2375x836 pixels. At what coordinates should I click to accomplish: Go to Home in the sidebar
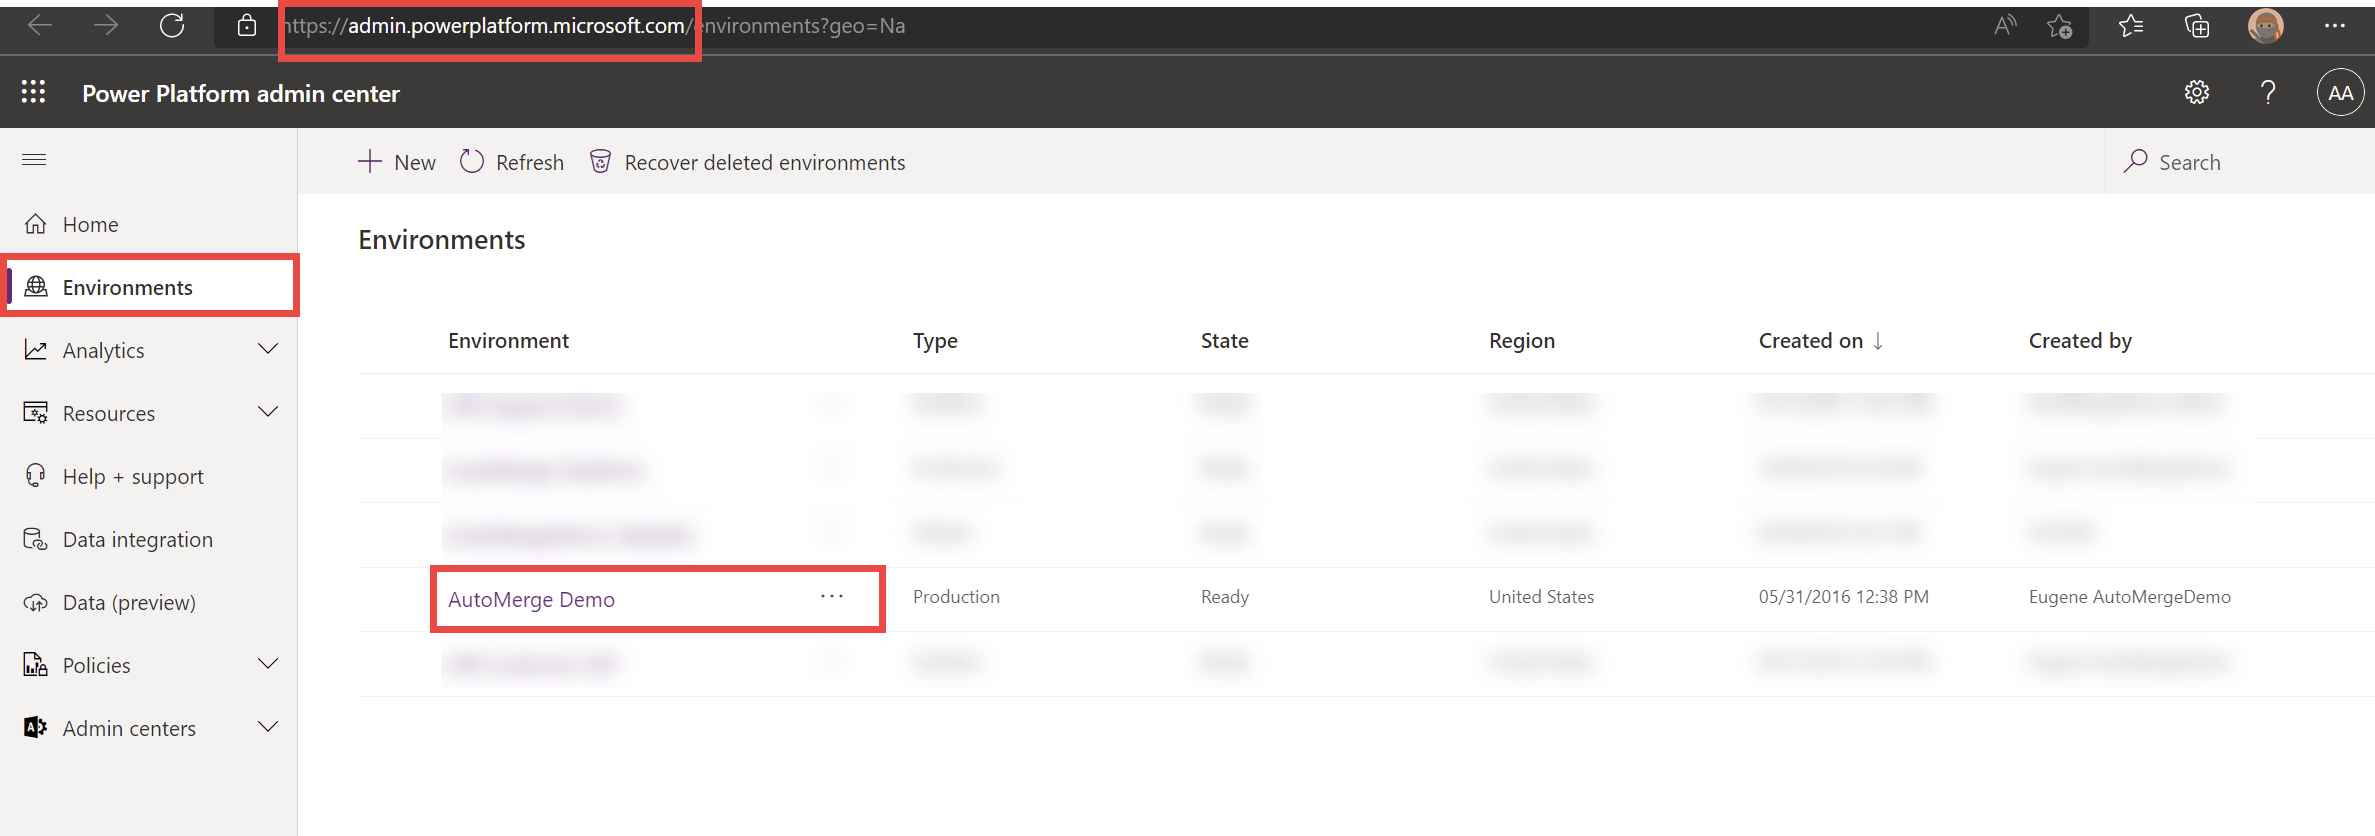(90, 225)
